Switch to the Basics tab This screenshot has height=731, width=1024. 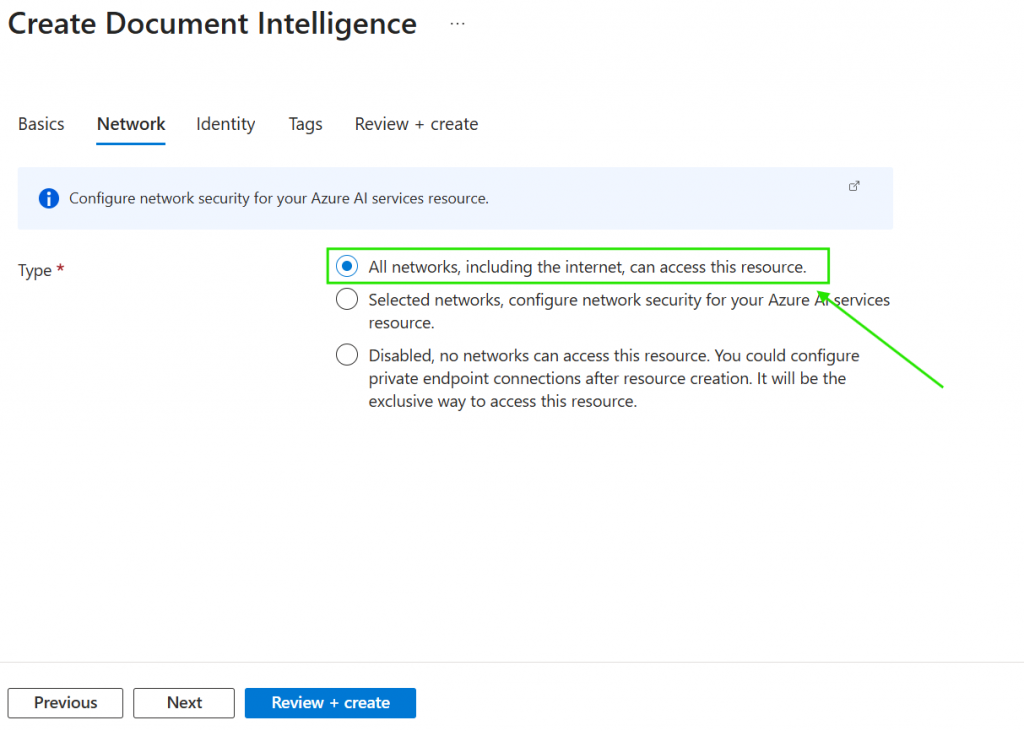tap(41, 124)
